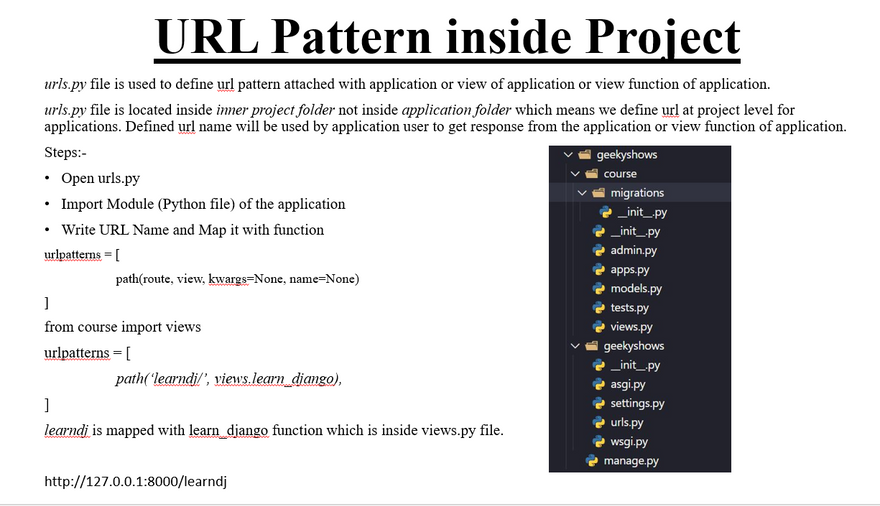Collapse the course folder chevron
Screen dimensions: 880x506
tap(575, 173)
